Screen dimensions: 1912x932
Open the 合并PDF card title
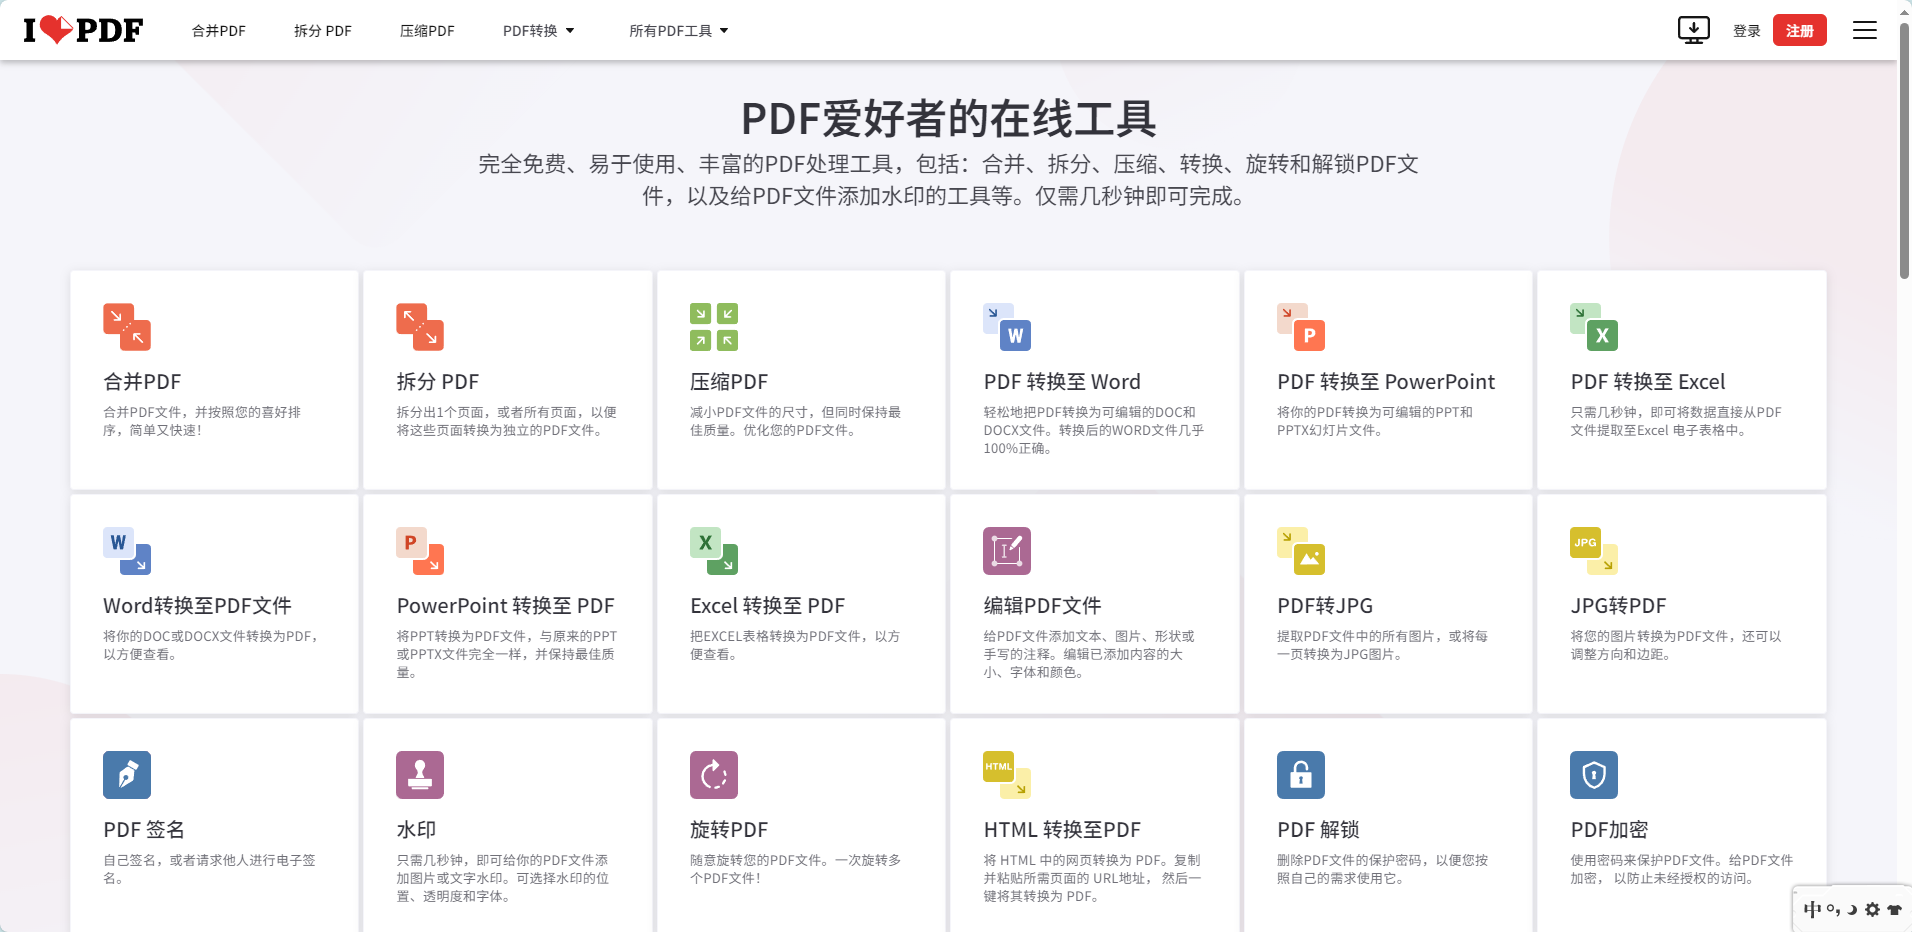coord(142,382)
